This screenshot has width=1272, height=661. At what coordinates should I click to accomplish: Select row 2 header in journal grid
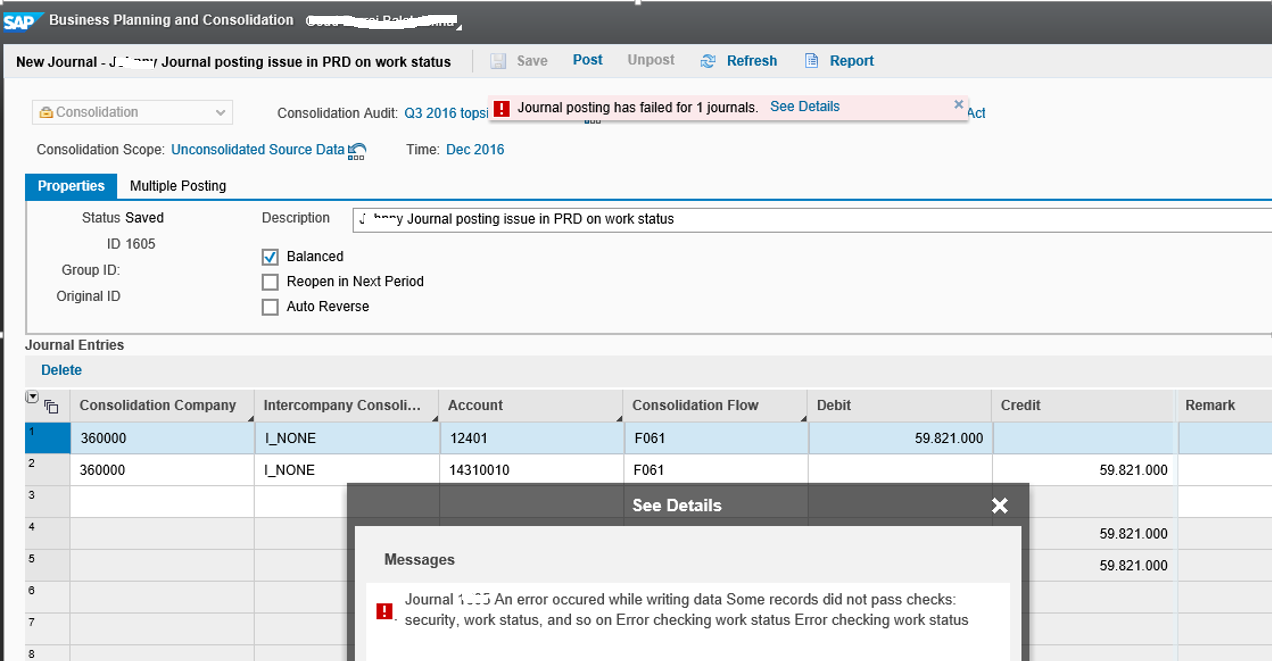point(47,470)
